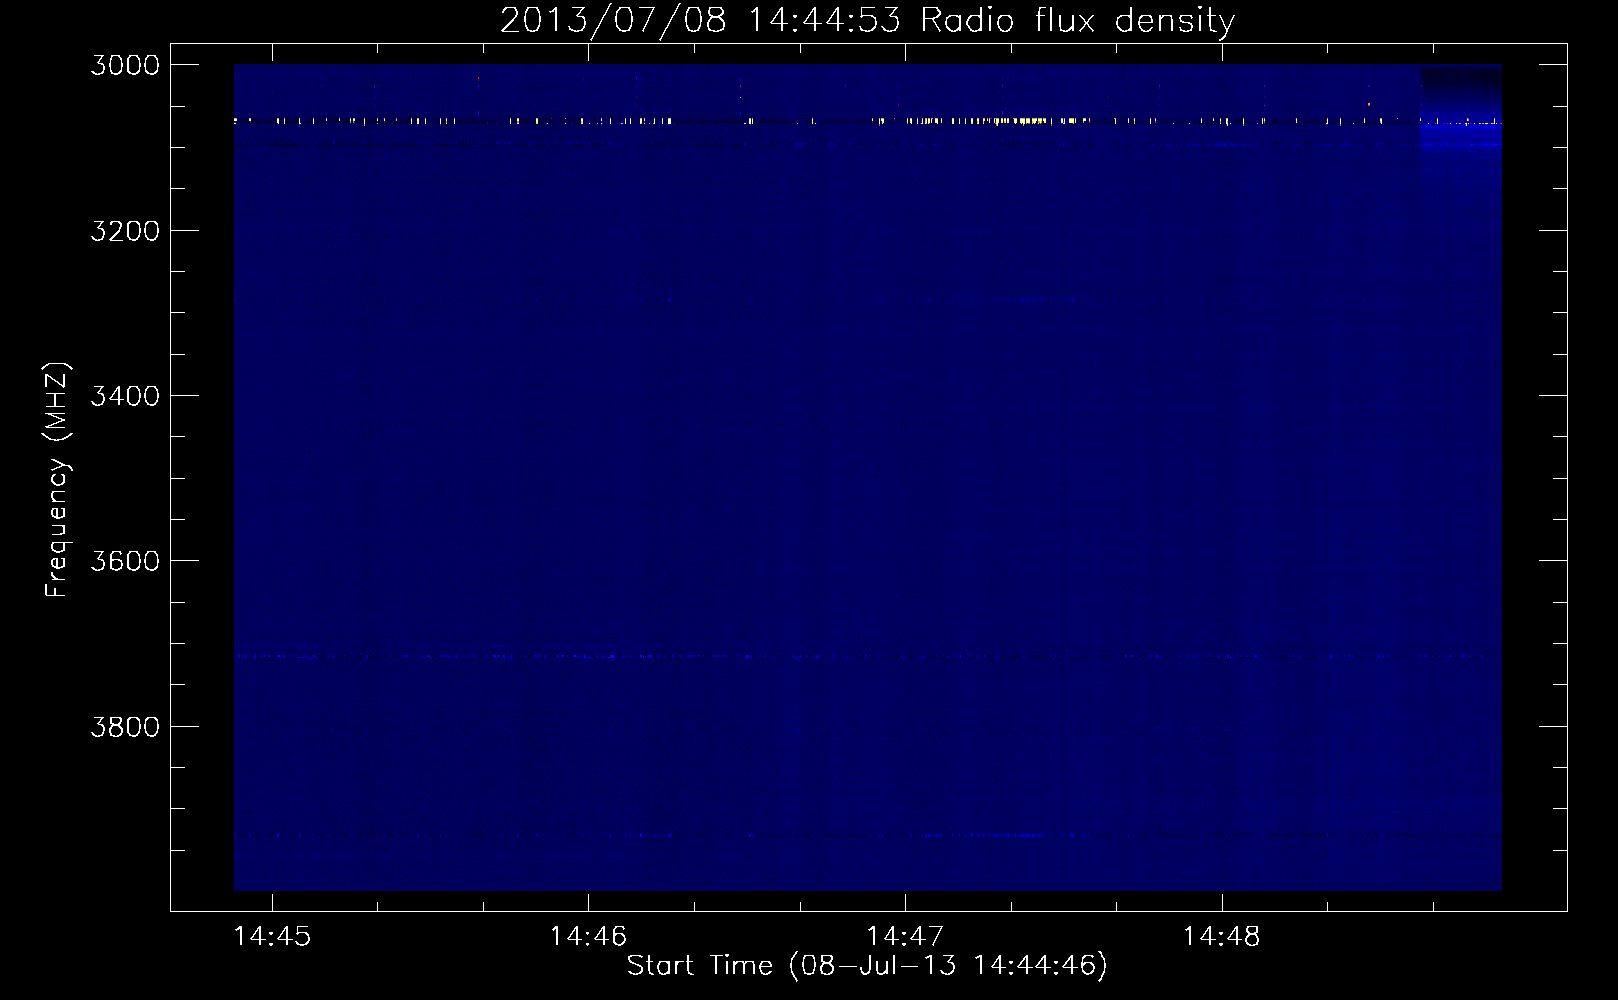Click the 3400 frequency tick label
Image resolution: width=1618 pixels, height=1000 pixels.
(x=126, y=396)
